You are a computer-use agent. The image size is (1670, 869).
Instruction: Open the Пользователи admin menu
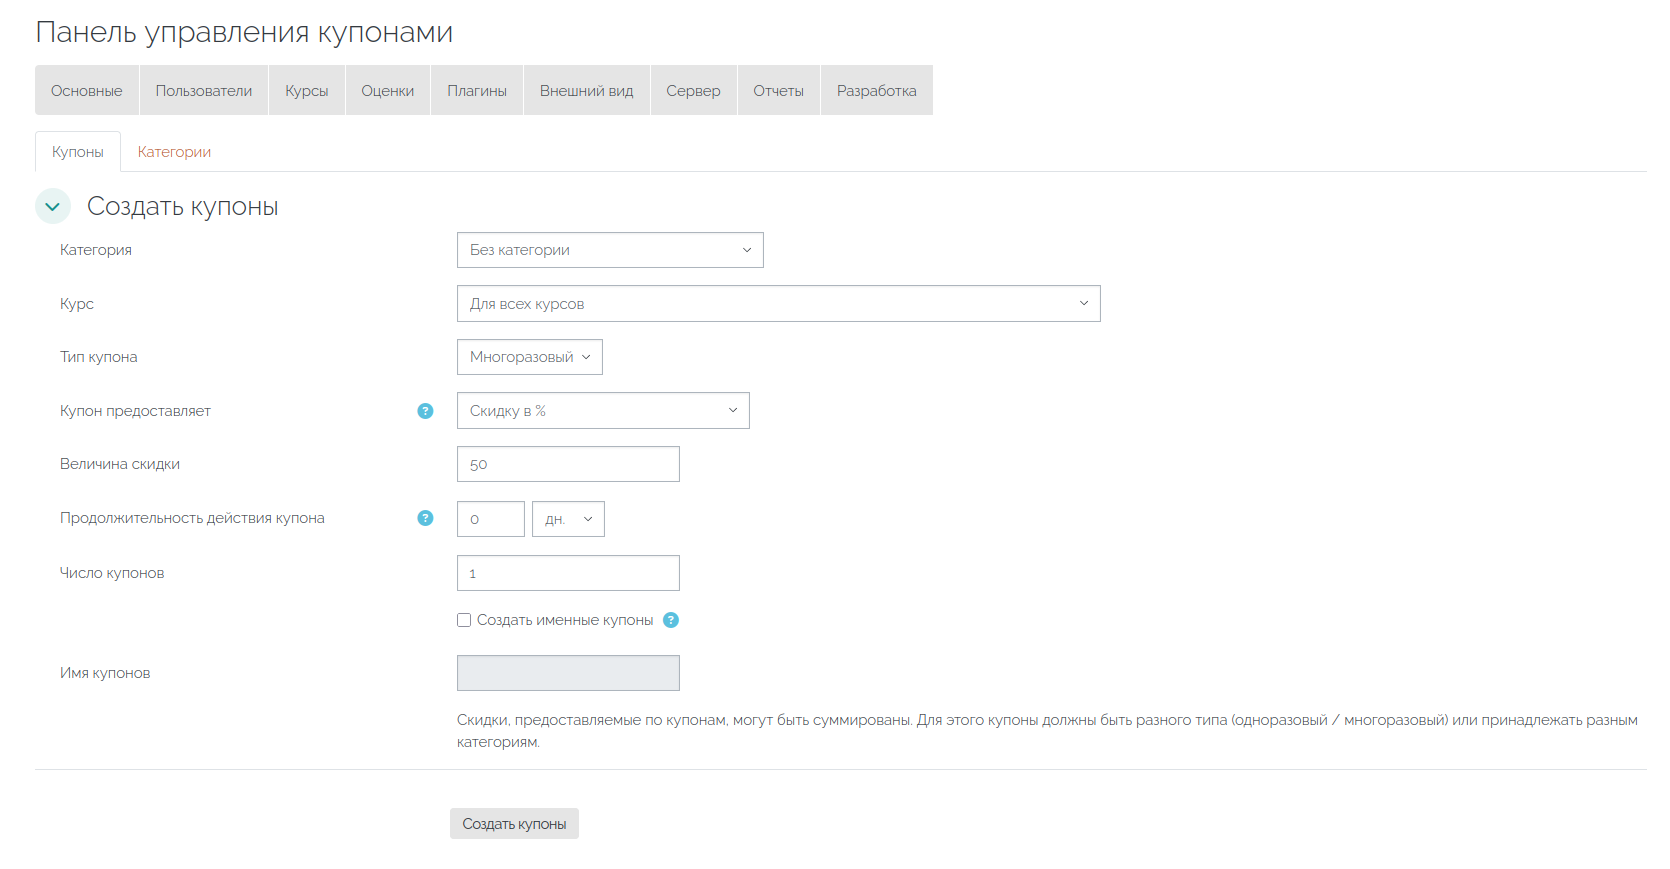click(204, 90)
